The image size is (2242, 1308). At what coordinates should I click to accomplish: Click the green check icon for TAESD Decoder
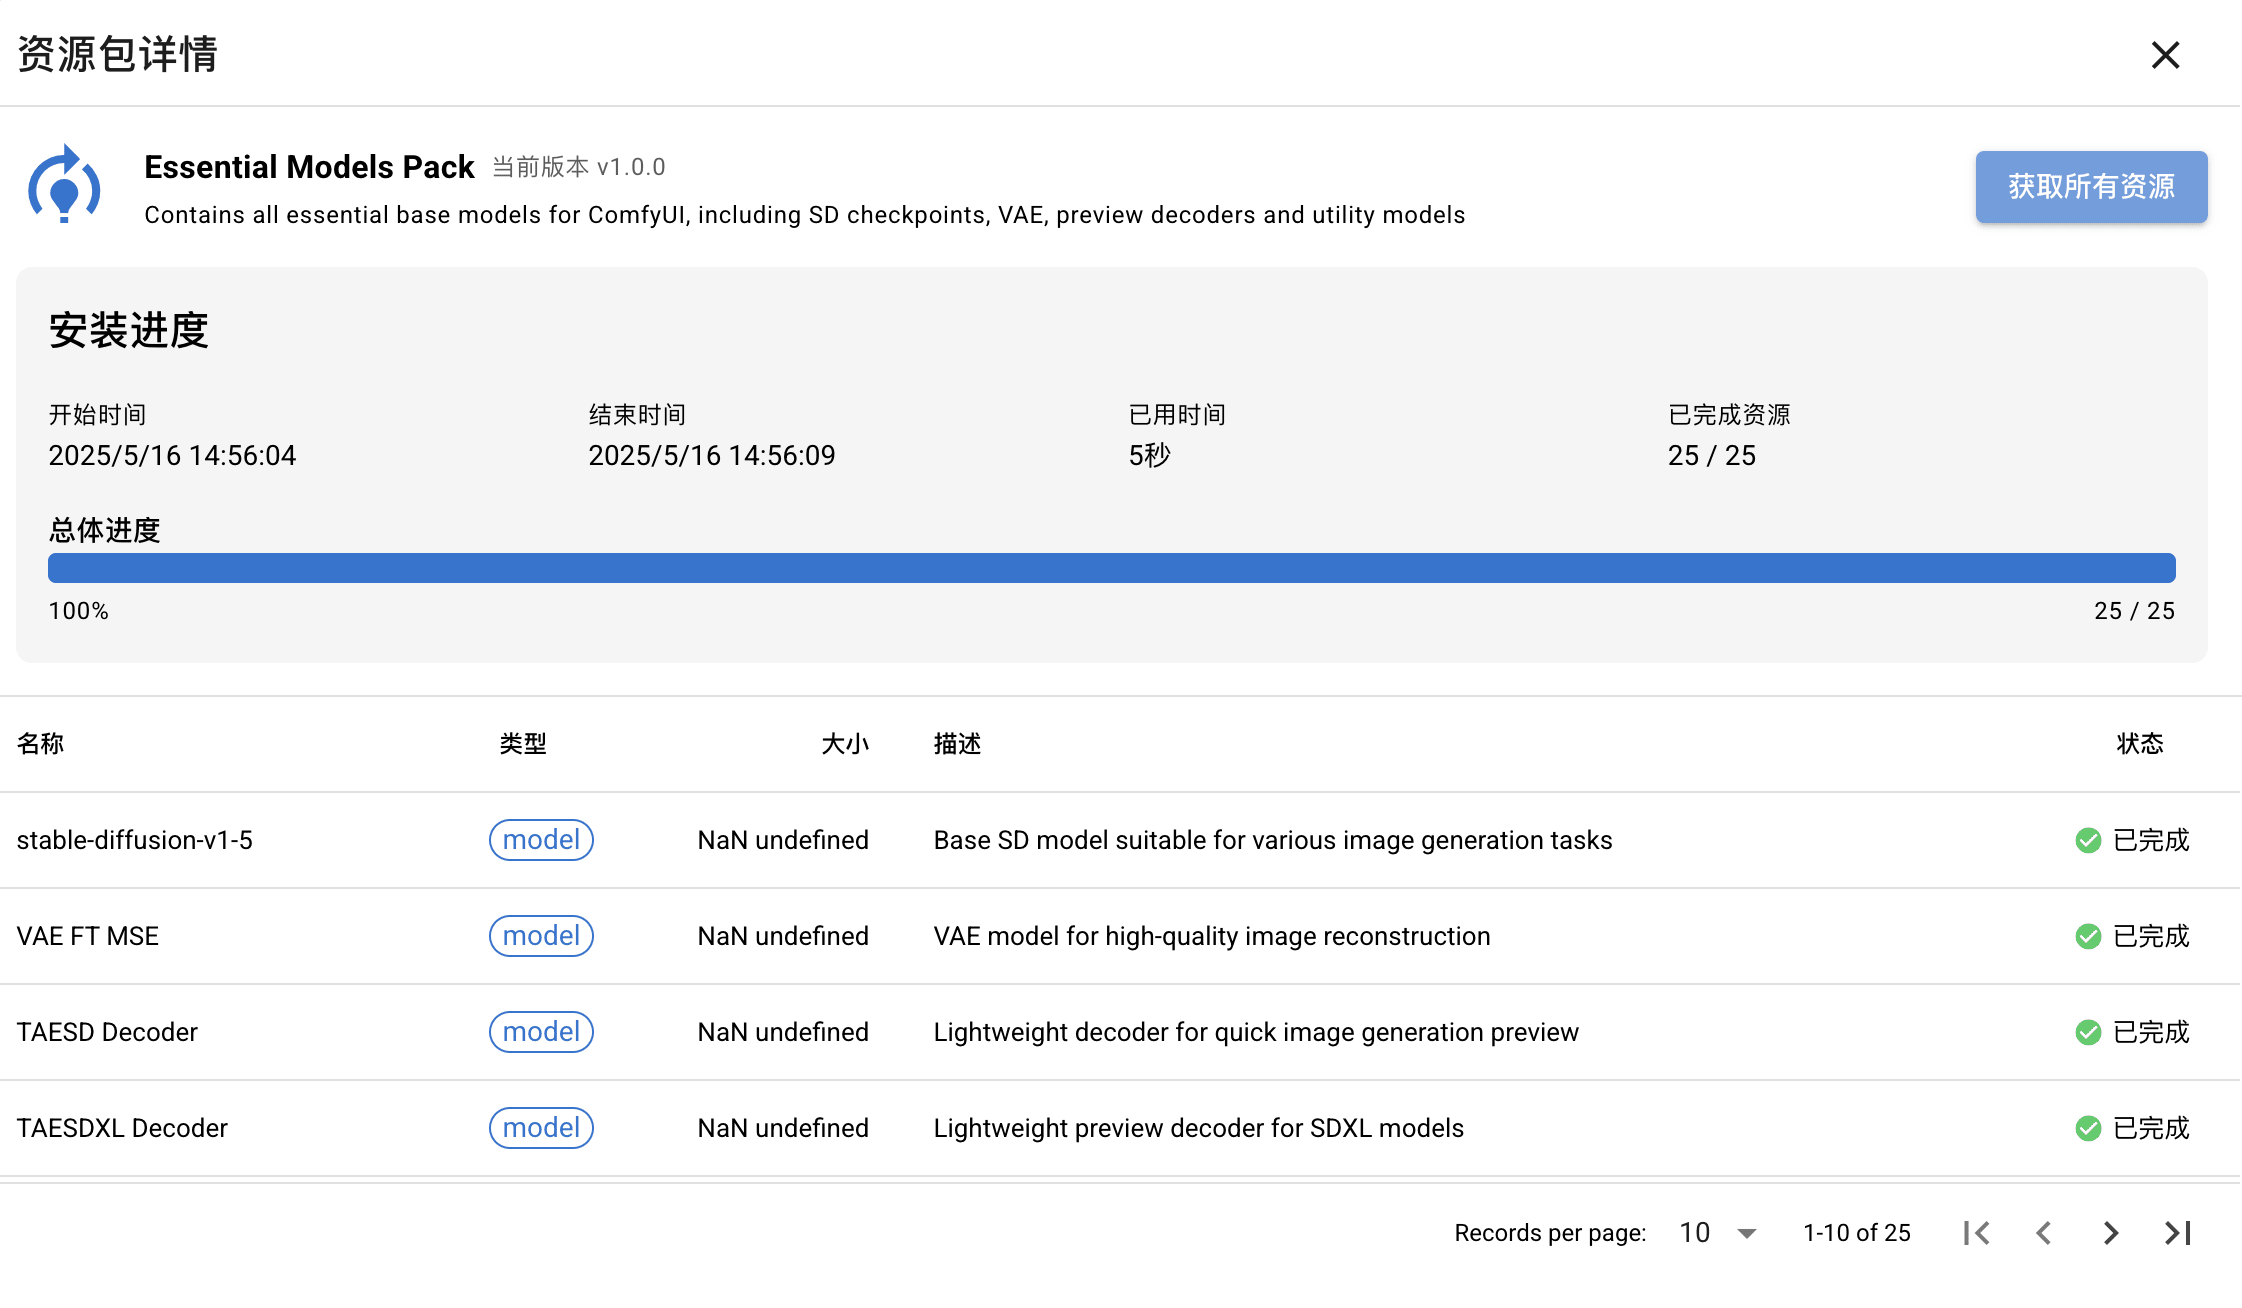[2088, 1032]
